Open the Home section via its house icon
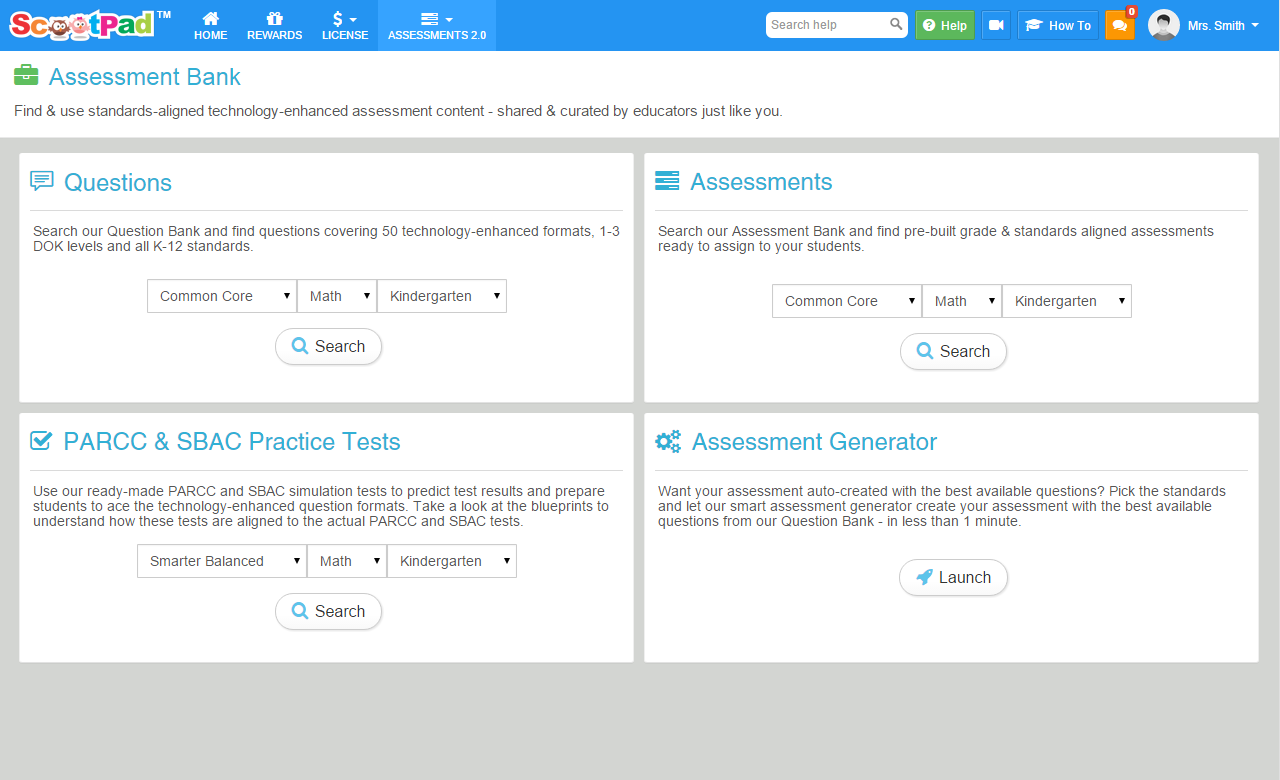1280x780 pixels. tap(210, 24)
